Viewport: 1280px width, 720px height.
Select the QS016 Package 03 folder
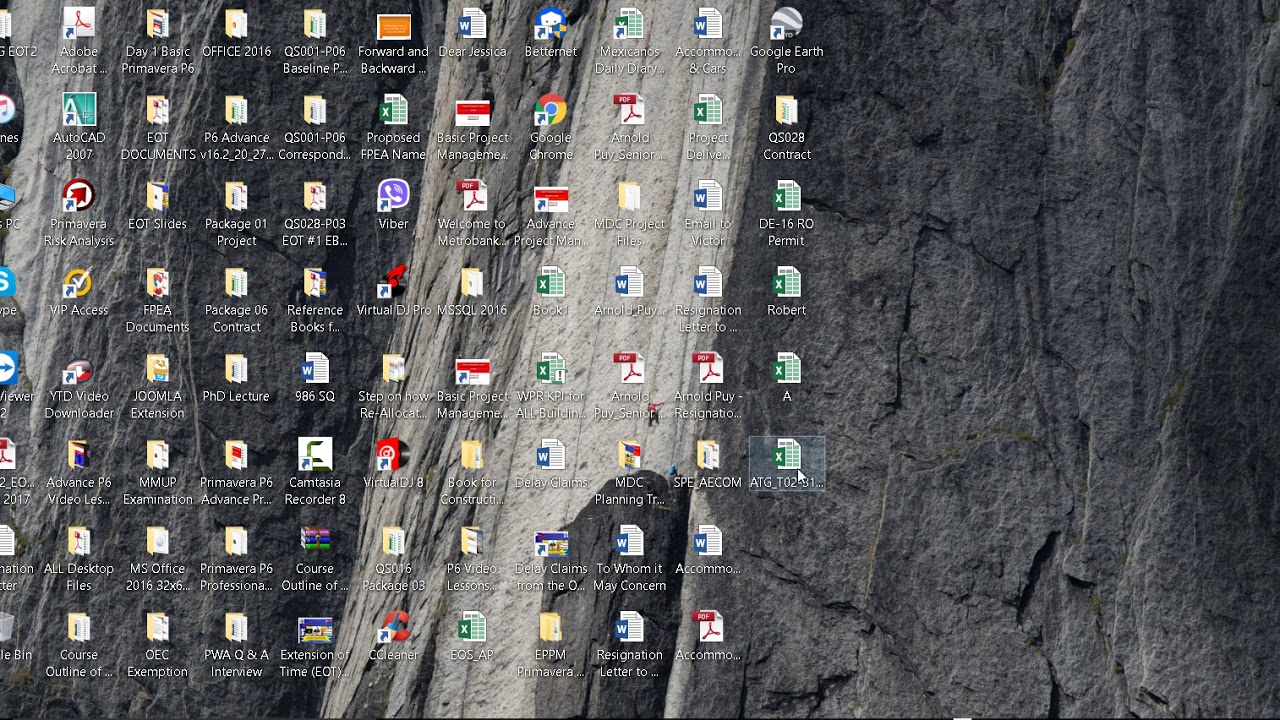pyautogui.click(x=393, y=540)
